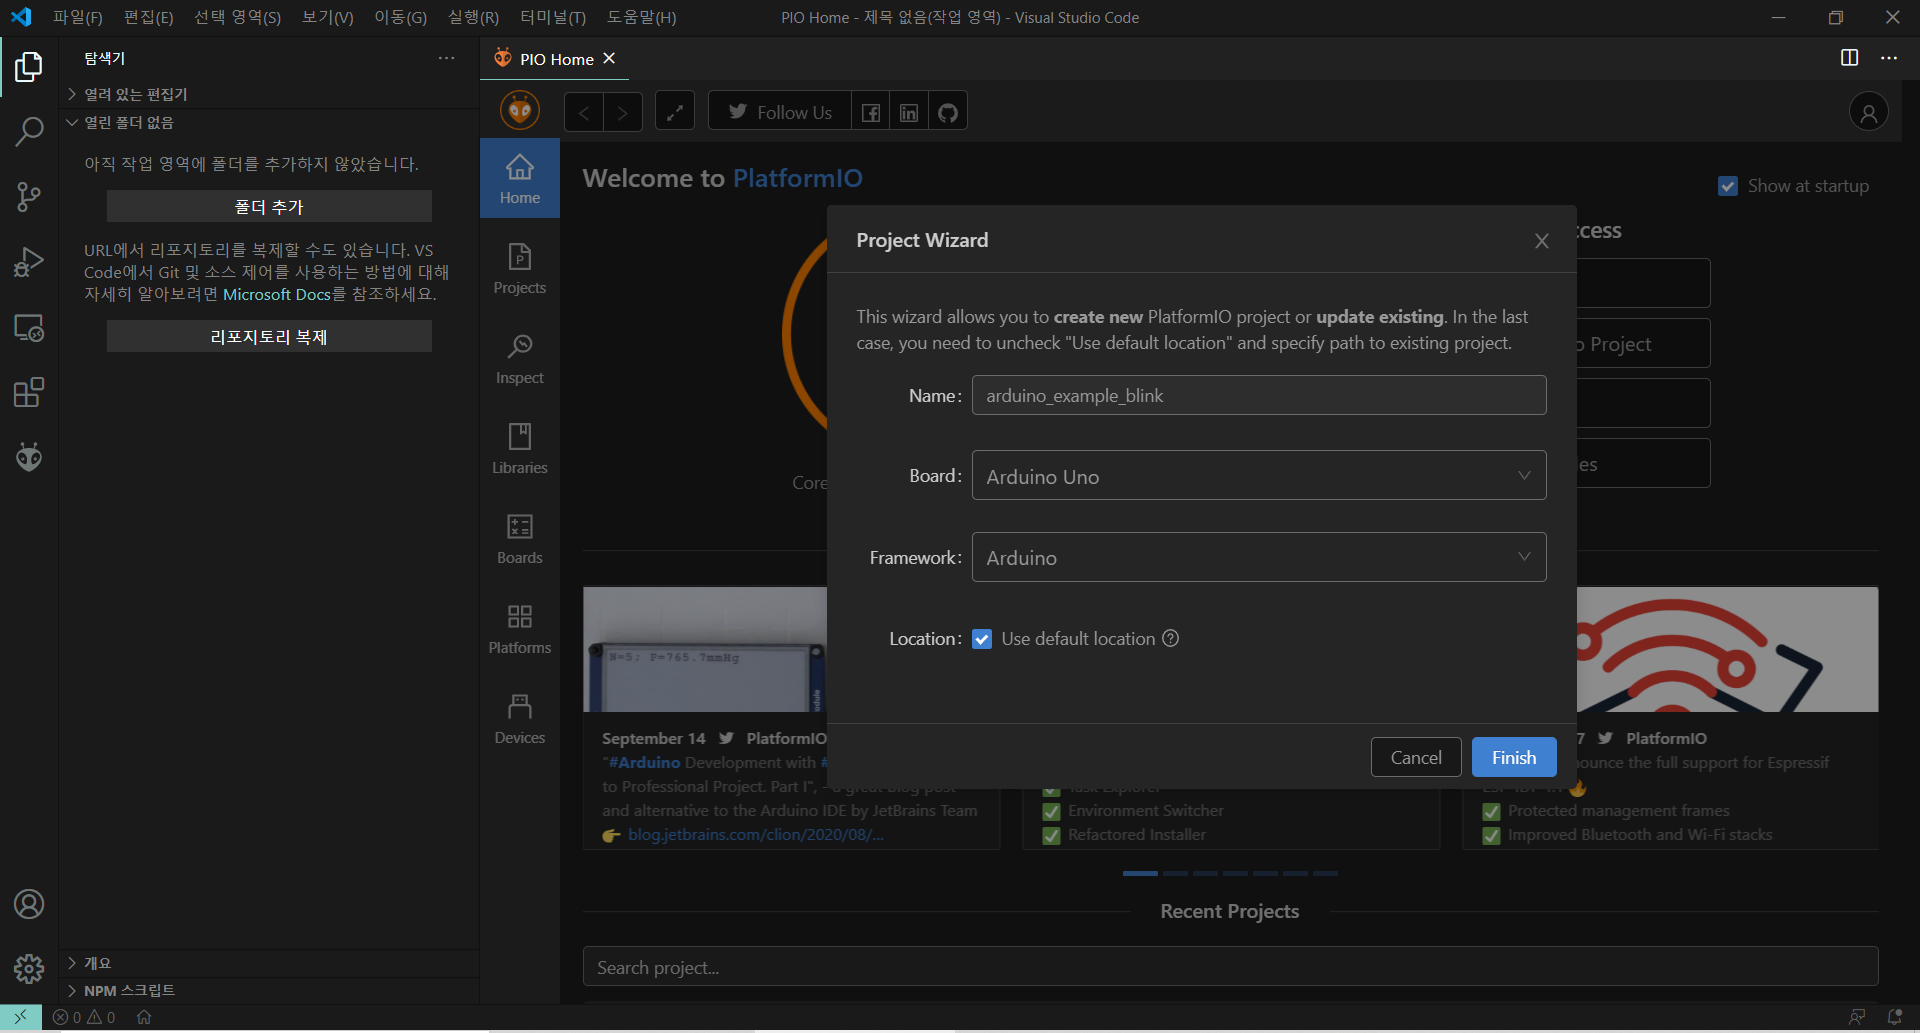Click the PlatformIO logo in PIO Home toolbar
This screenshot has height=1033, width=1920.
tap(520, 110)
